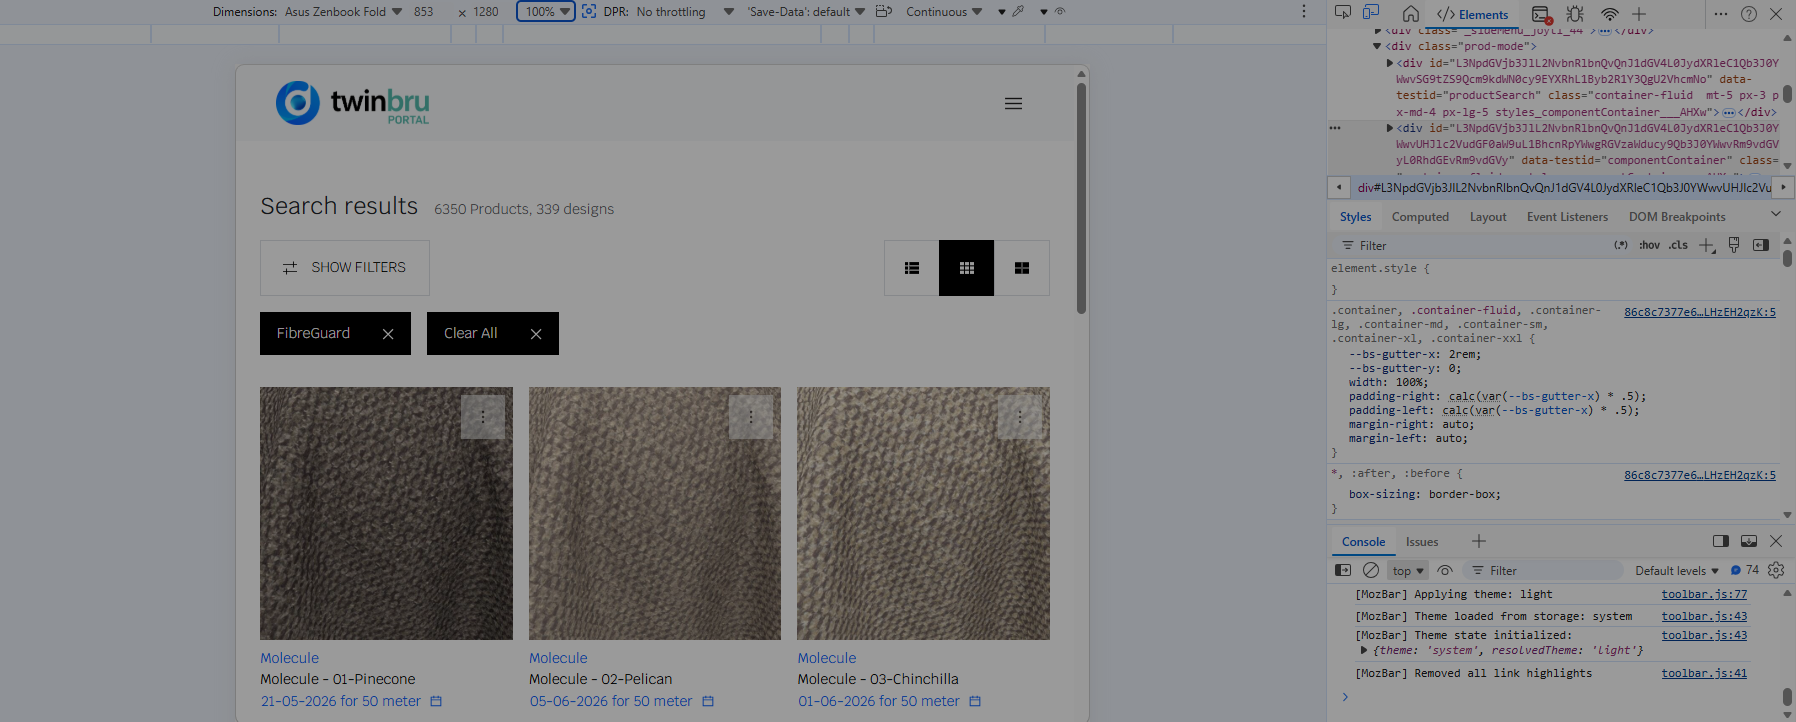Open Asus Zenbook Fold device dropdown
Screen dimensions: 1796x722
click(x=344, y=12)
